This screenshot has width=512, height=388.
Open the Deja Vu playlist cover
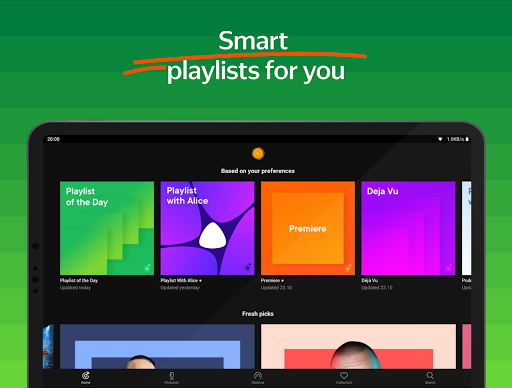click(408, 228)
